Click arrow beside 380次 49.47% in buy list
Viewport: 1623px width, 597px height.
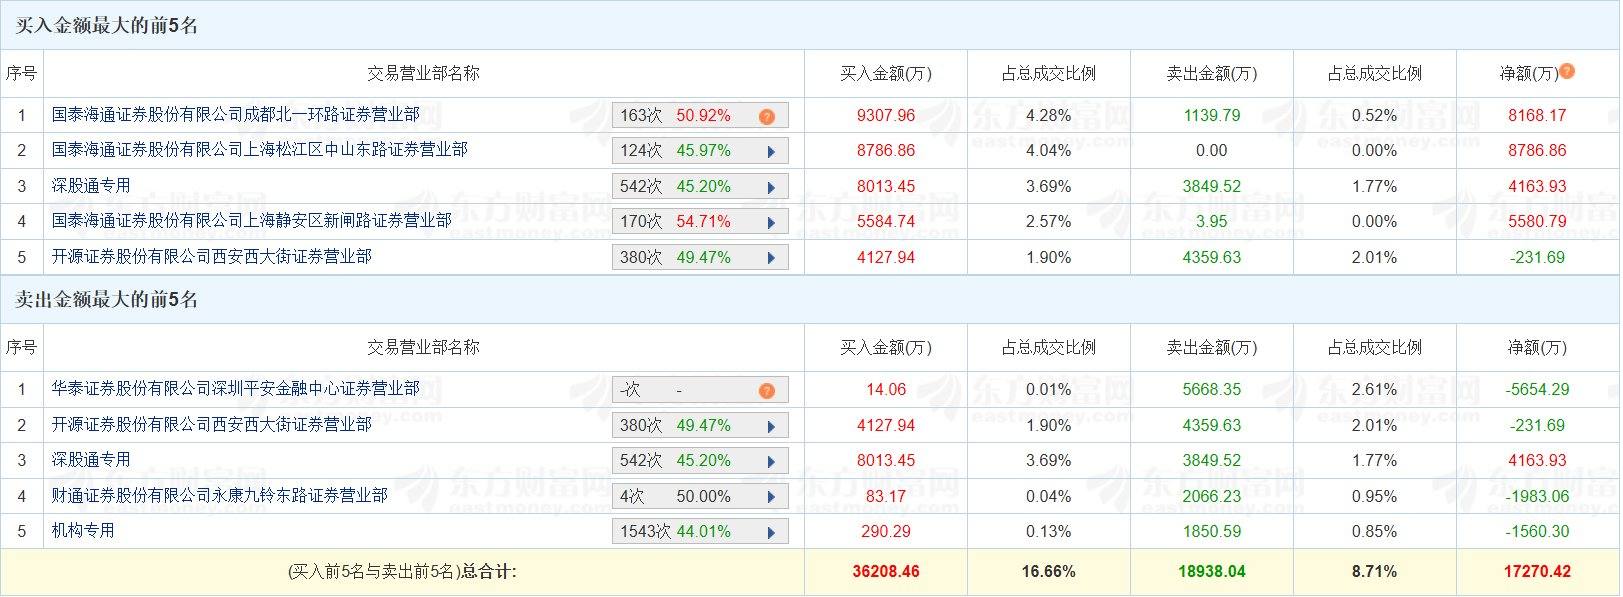pyautogui.click(x=770, y=256)
